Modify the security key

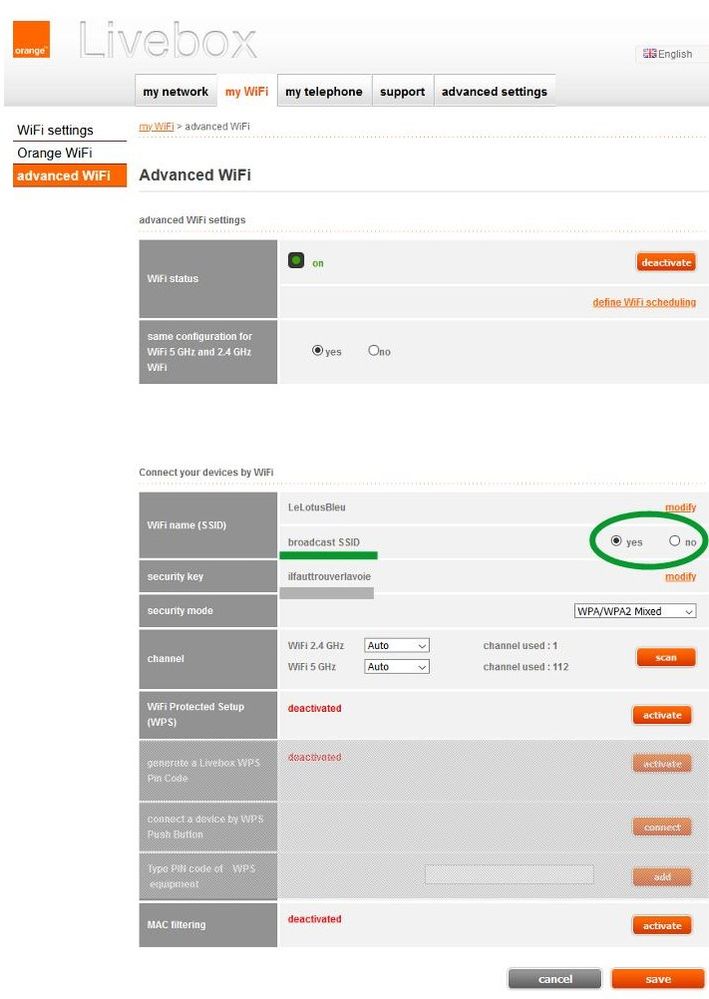680,577
